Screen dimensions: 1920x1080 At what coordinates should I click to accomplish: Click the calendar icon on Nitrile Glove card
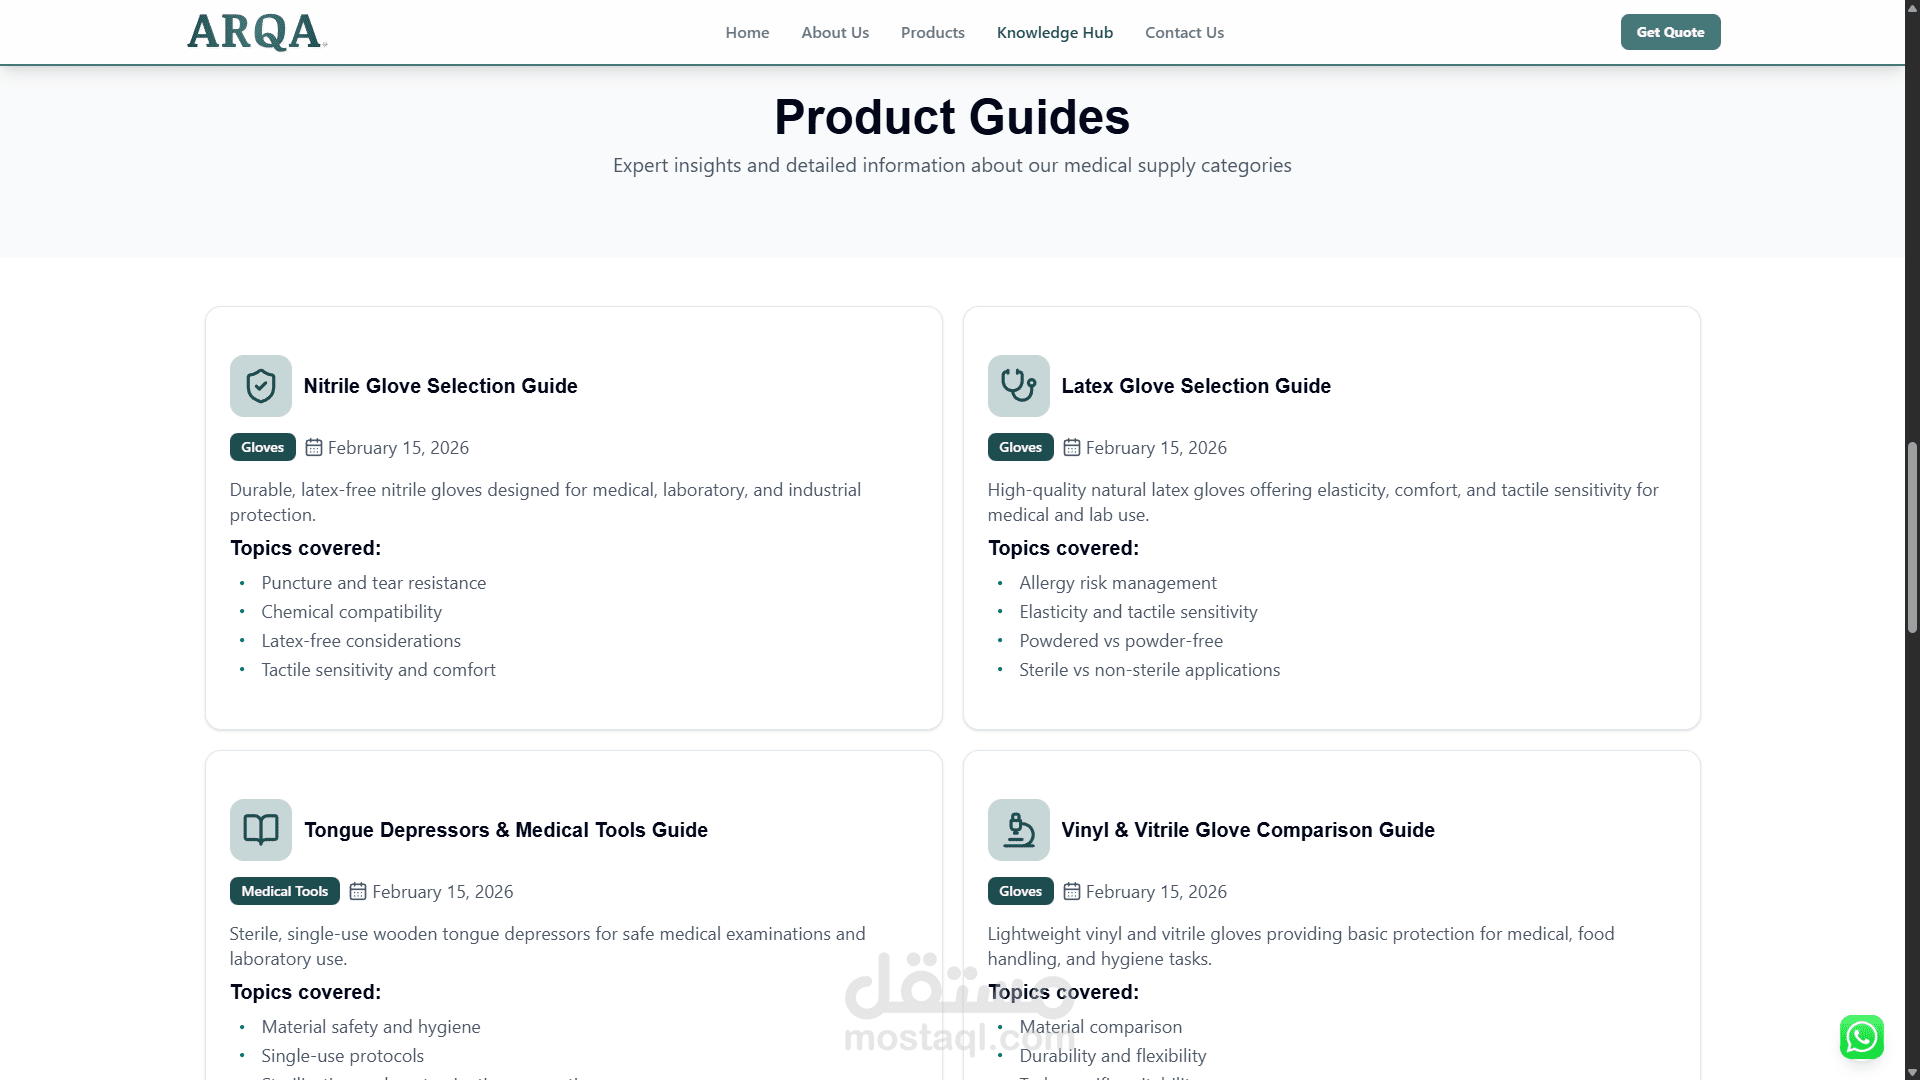pyautogui.click(x=313, y=447)
